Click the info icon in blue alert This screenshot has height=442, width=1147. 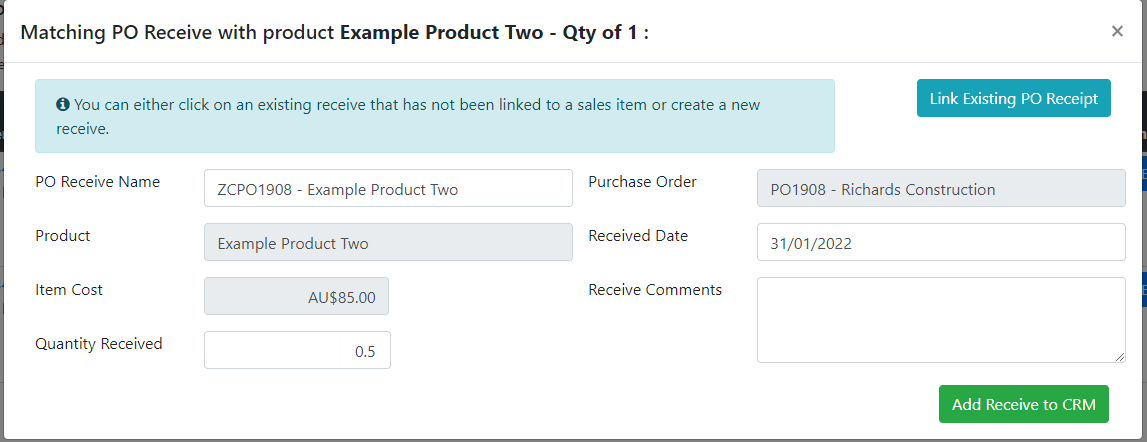pyautogui.click(x=62, y=105)
